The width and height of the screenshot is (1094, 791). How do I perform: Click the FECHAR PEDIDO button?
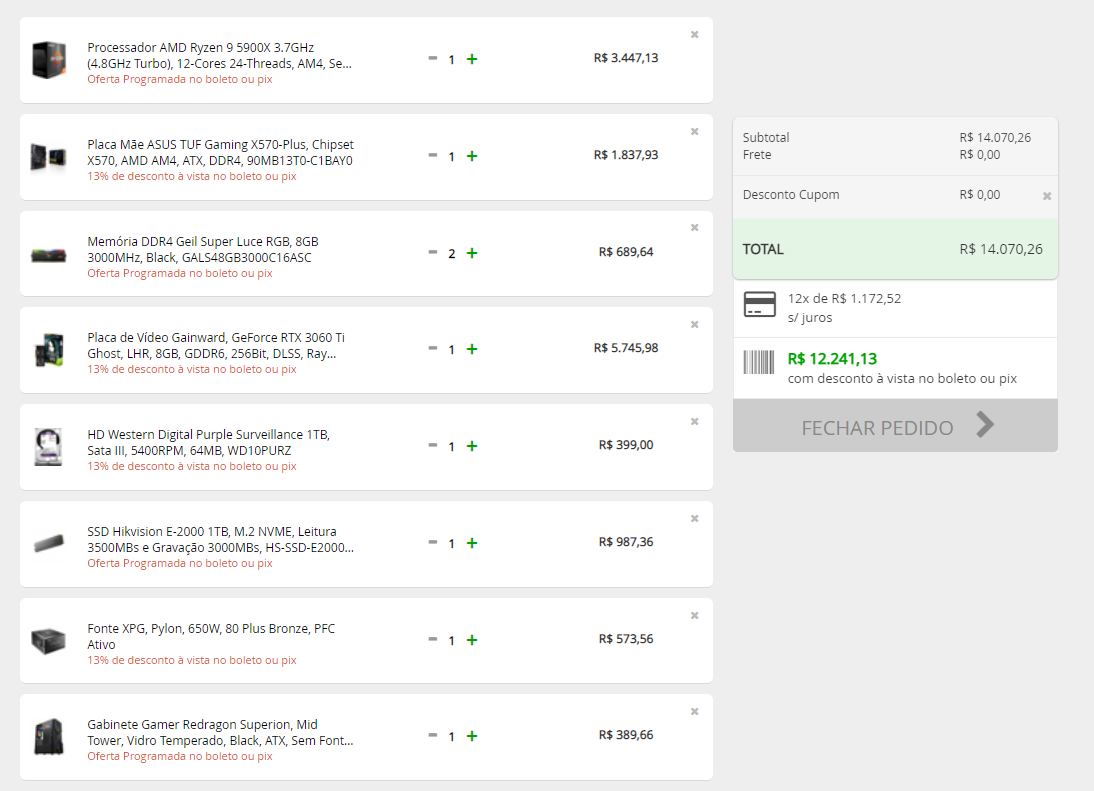[x=895, y=426]
